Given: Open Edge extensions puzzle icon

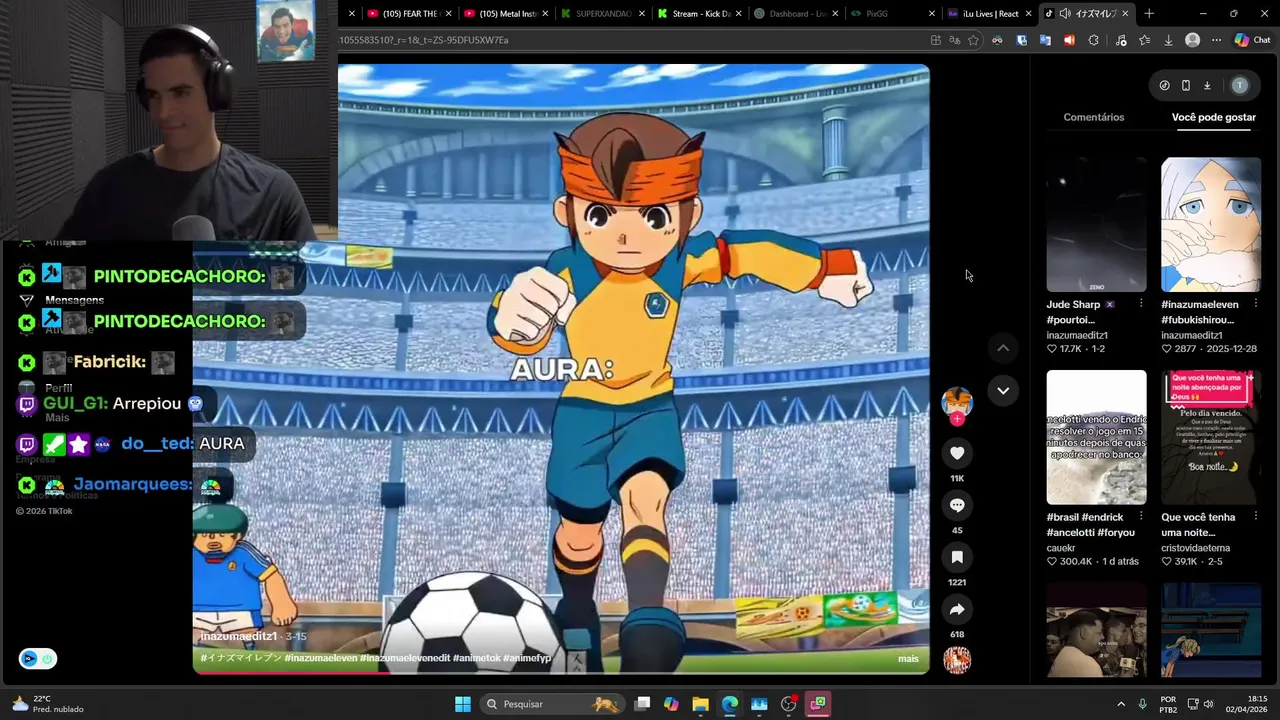Looking at the screenshot, I should coord(1093,40).
